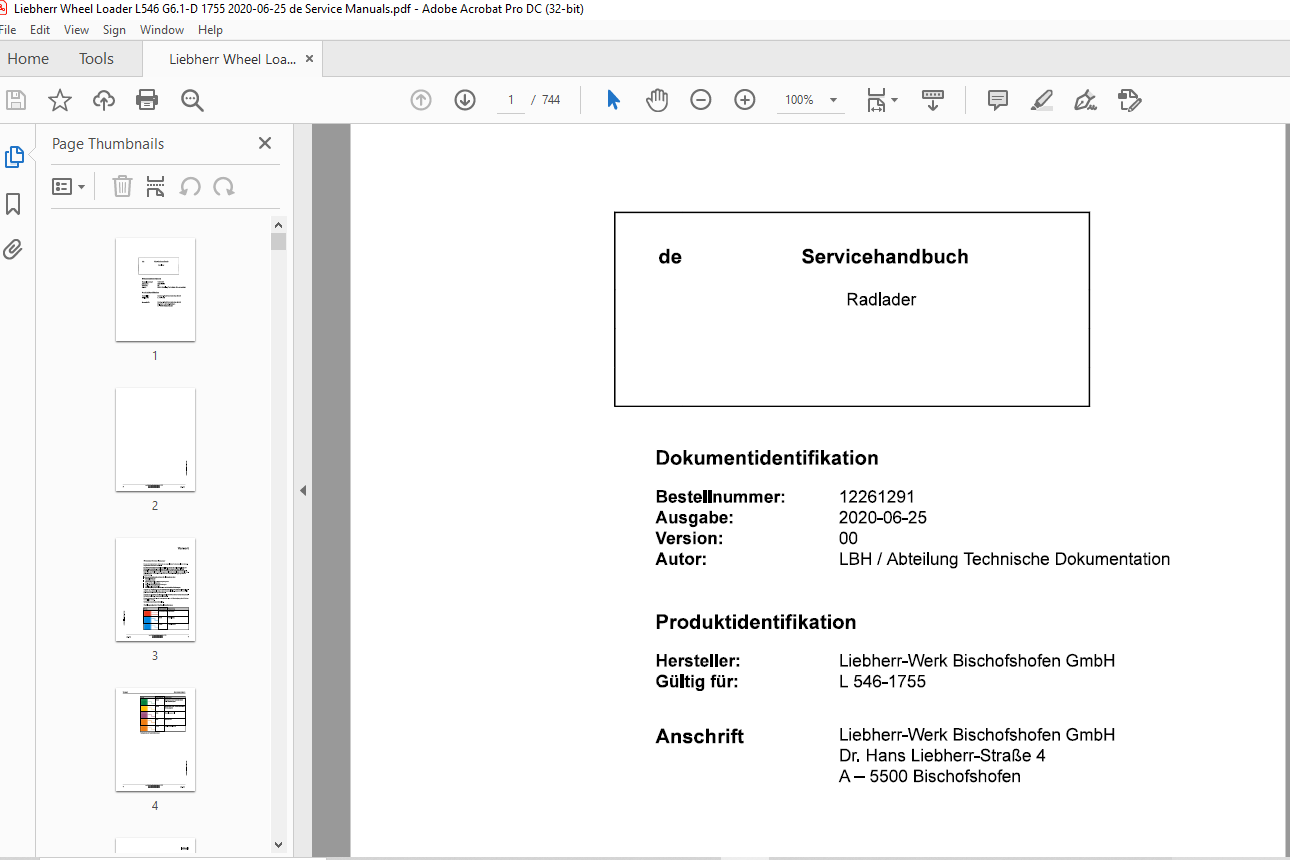Viewport: 1290px width, 860px height.
Task: Print the document with printer icon
Action: pyautogui.click(x=148, y=100)
